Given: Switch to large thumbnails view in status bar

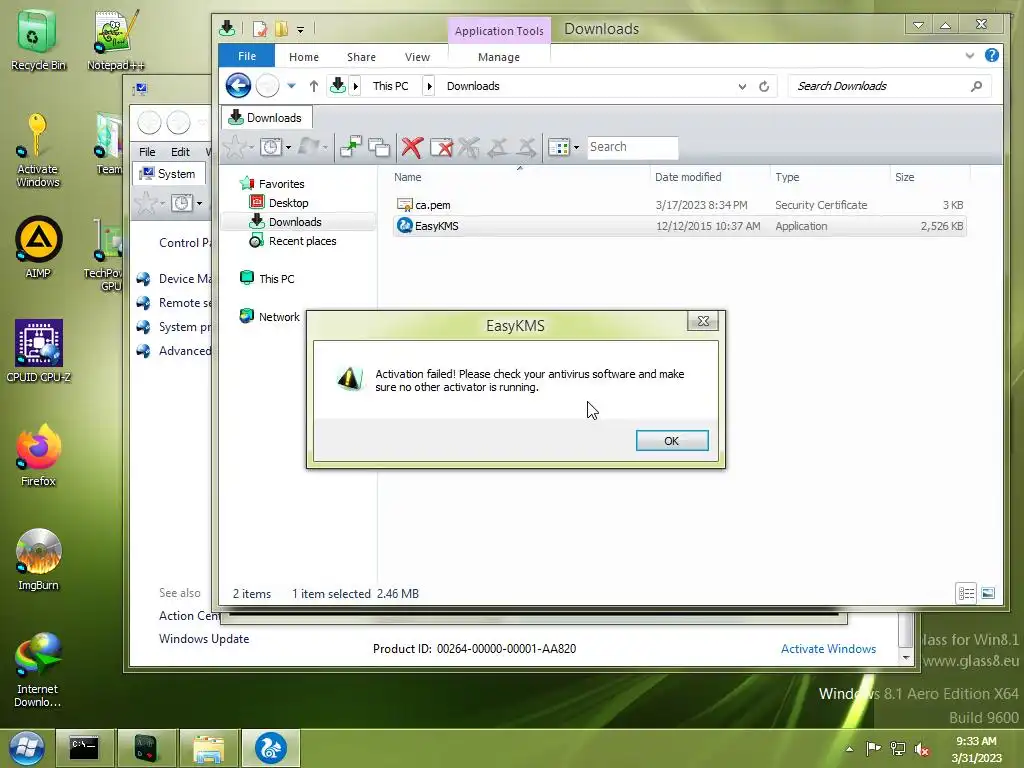Looking at the screenshot, I should click(x=988, y=593).
